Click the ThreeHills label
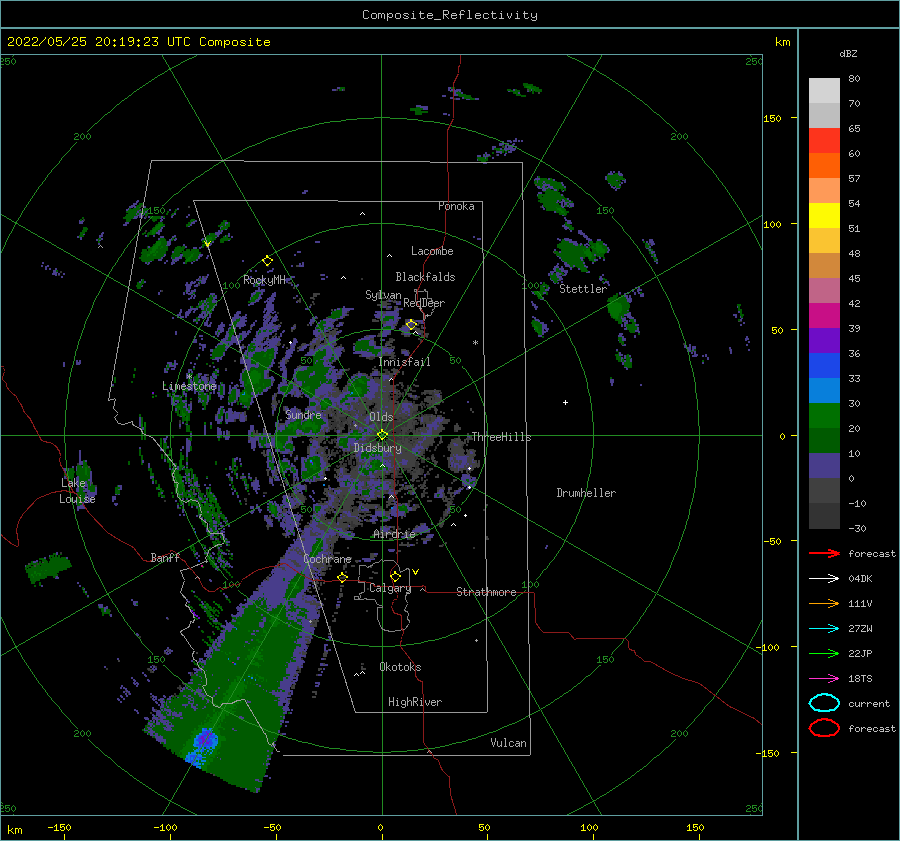Viewport: 900px width, 841px height. tap(502, 437)
